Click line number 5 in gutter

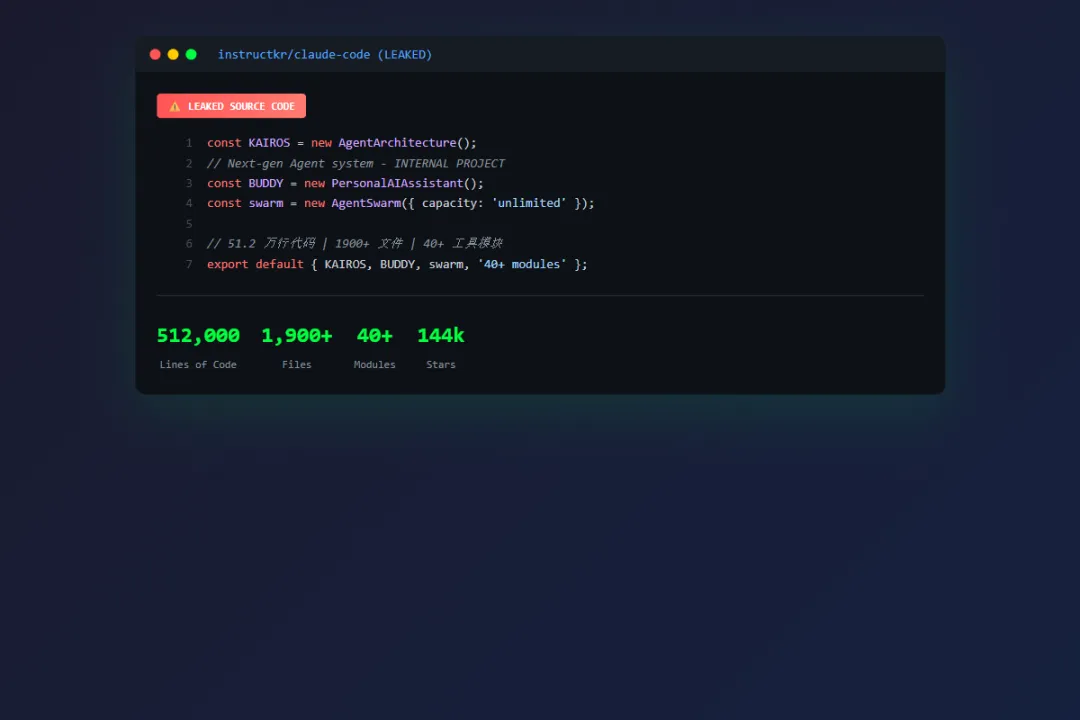click(189, 224)
